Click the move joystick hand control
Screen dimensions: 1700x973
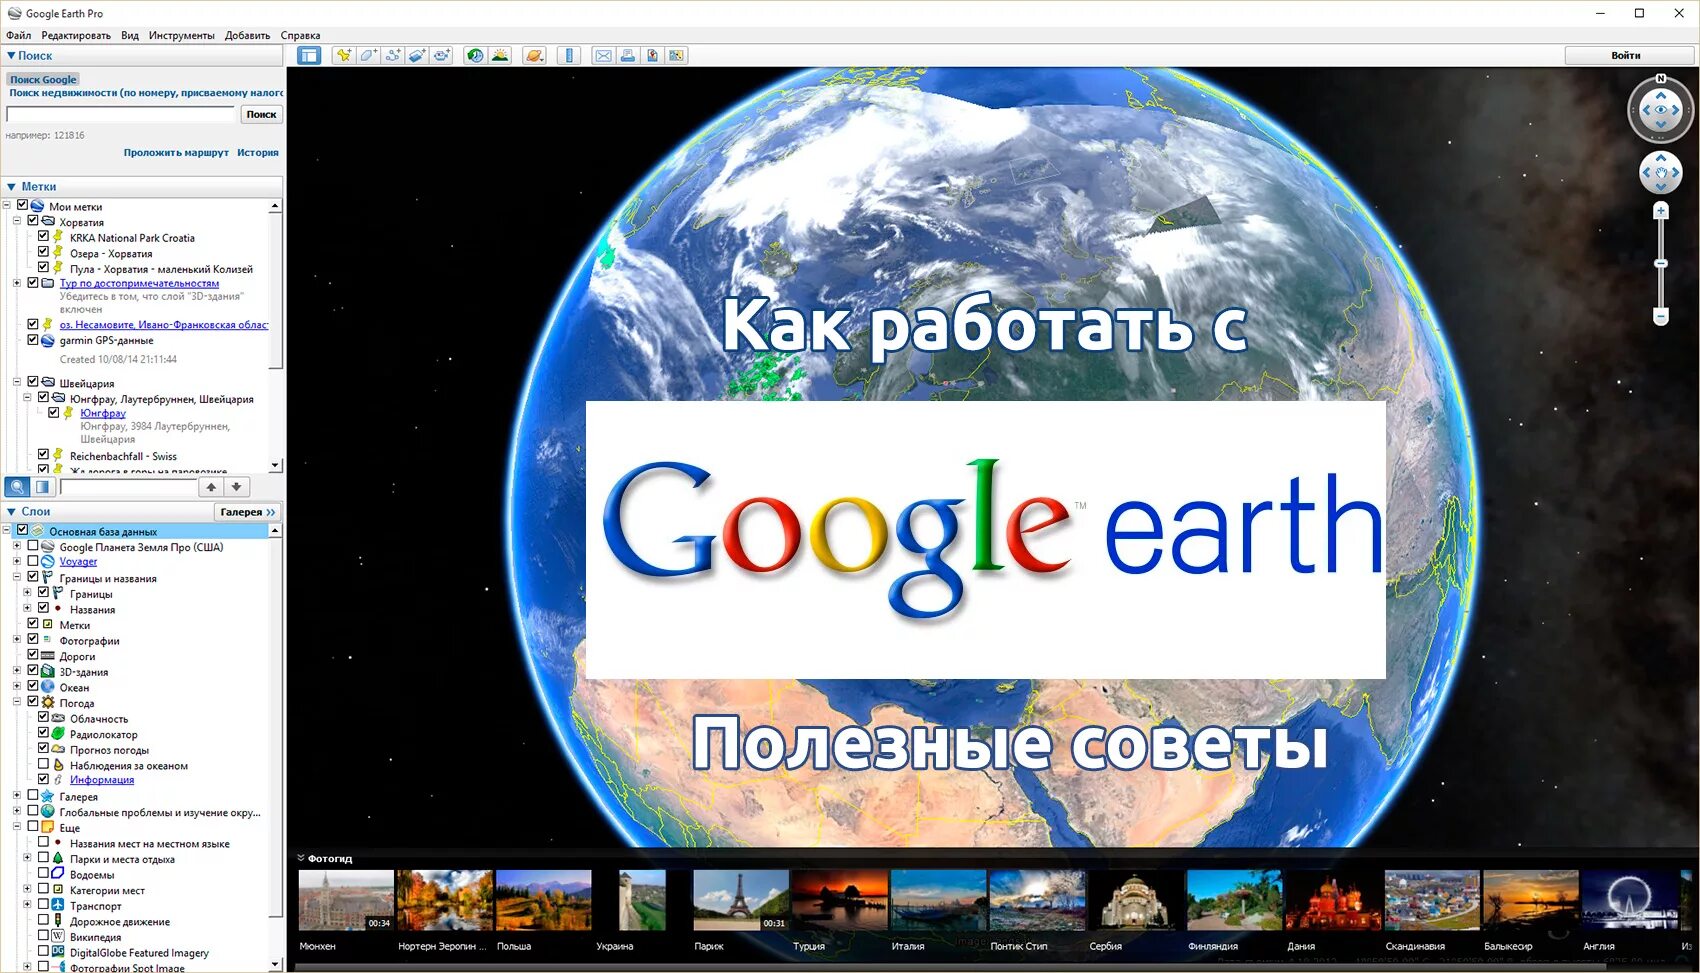tap(1661, 173)
